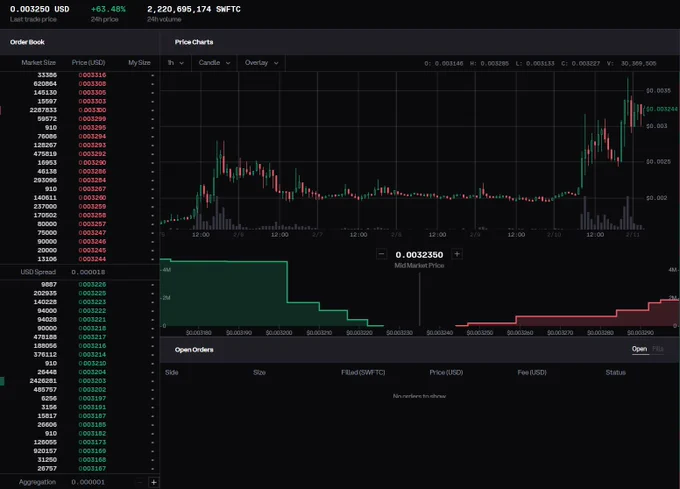Increase order book aggregation with plus button
Viewport: 680px width, 489px height.
click(x=154, y=482)
